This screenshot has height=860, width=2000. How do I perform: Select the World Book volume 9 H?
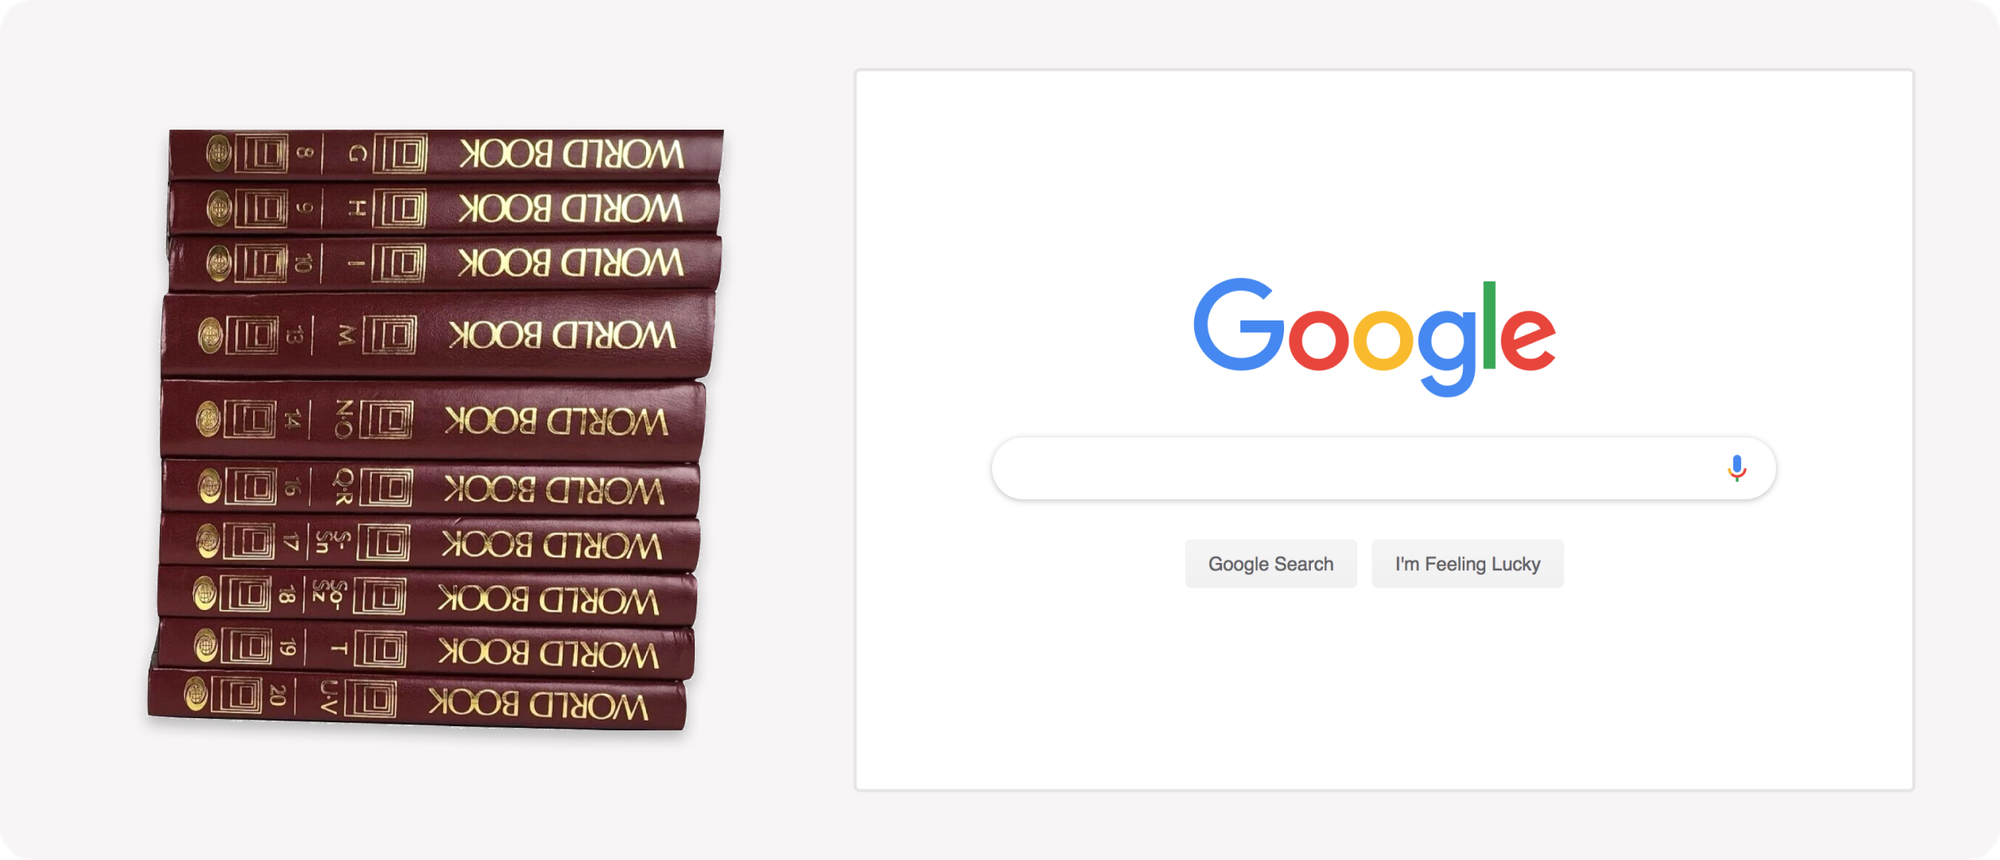pyautogui.click(x=445, y=208)
